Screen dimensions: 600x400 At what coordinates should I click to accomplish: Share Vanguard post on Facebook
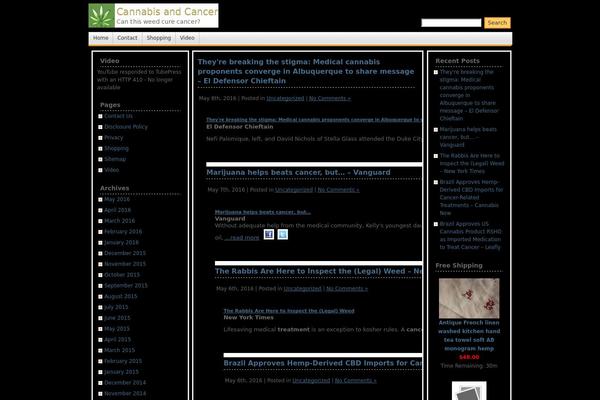(269, 234)
